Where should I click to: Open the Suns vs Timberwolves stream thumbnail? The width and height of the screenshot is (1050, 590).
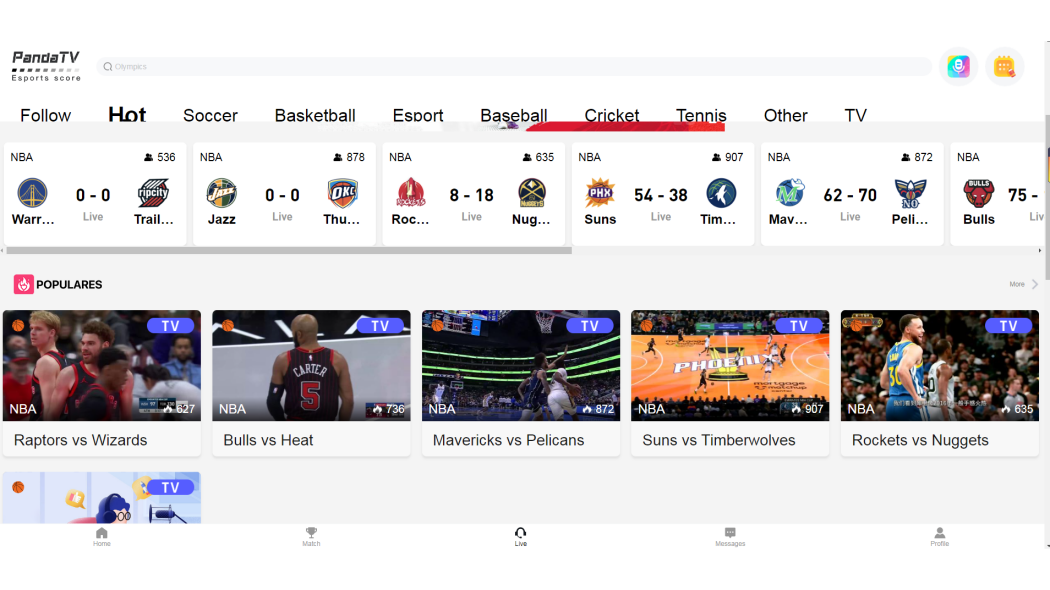pyautogui.click(x=730, y=366)
